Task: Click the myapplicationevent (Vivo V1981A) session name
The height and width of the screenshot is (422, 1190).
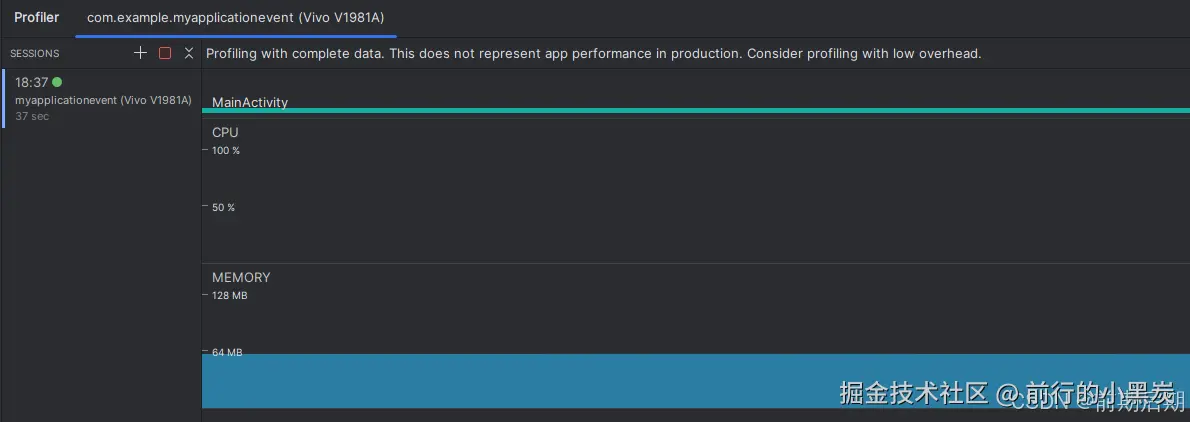Action: point(103,100)
